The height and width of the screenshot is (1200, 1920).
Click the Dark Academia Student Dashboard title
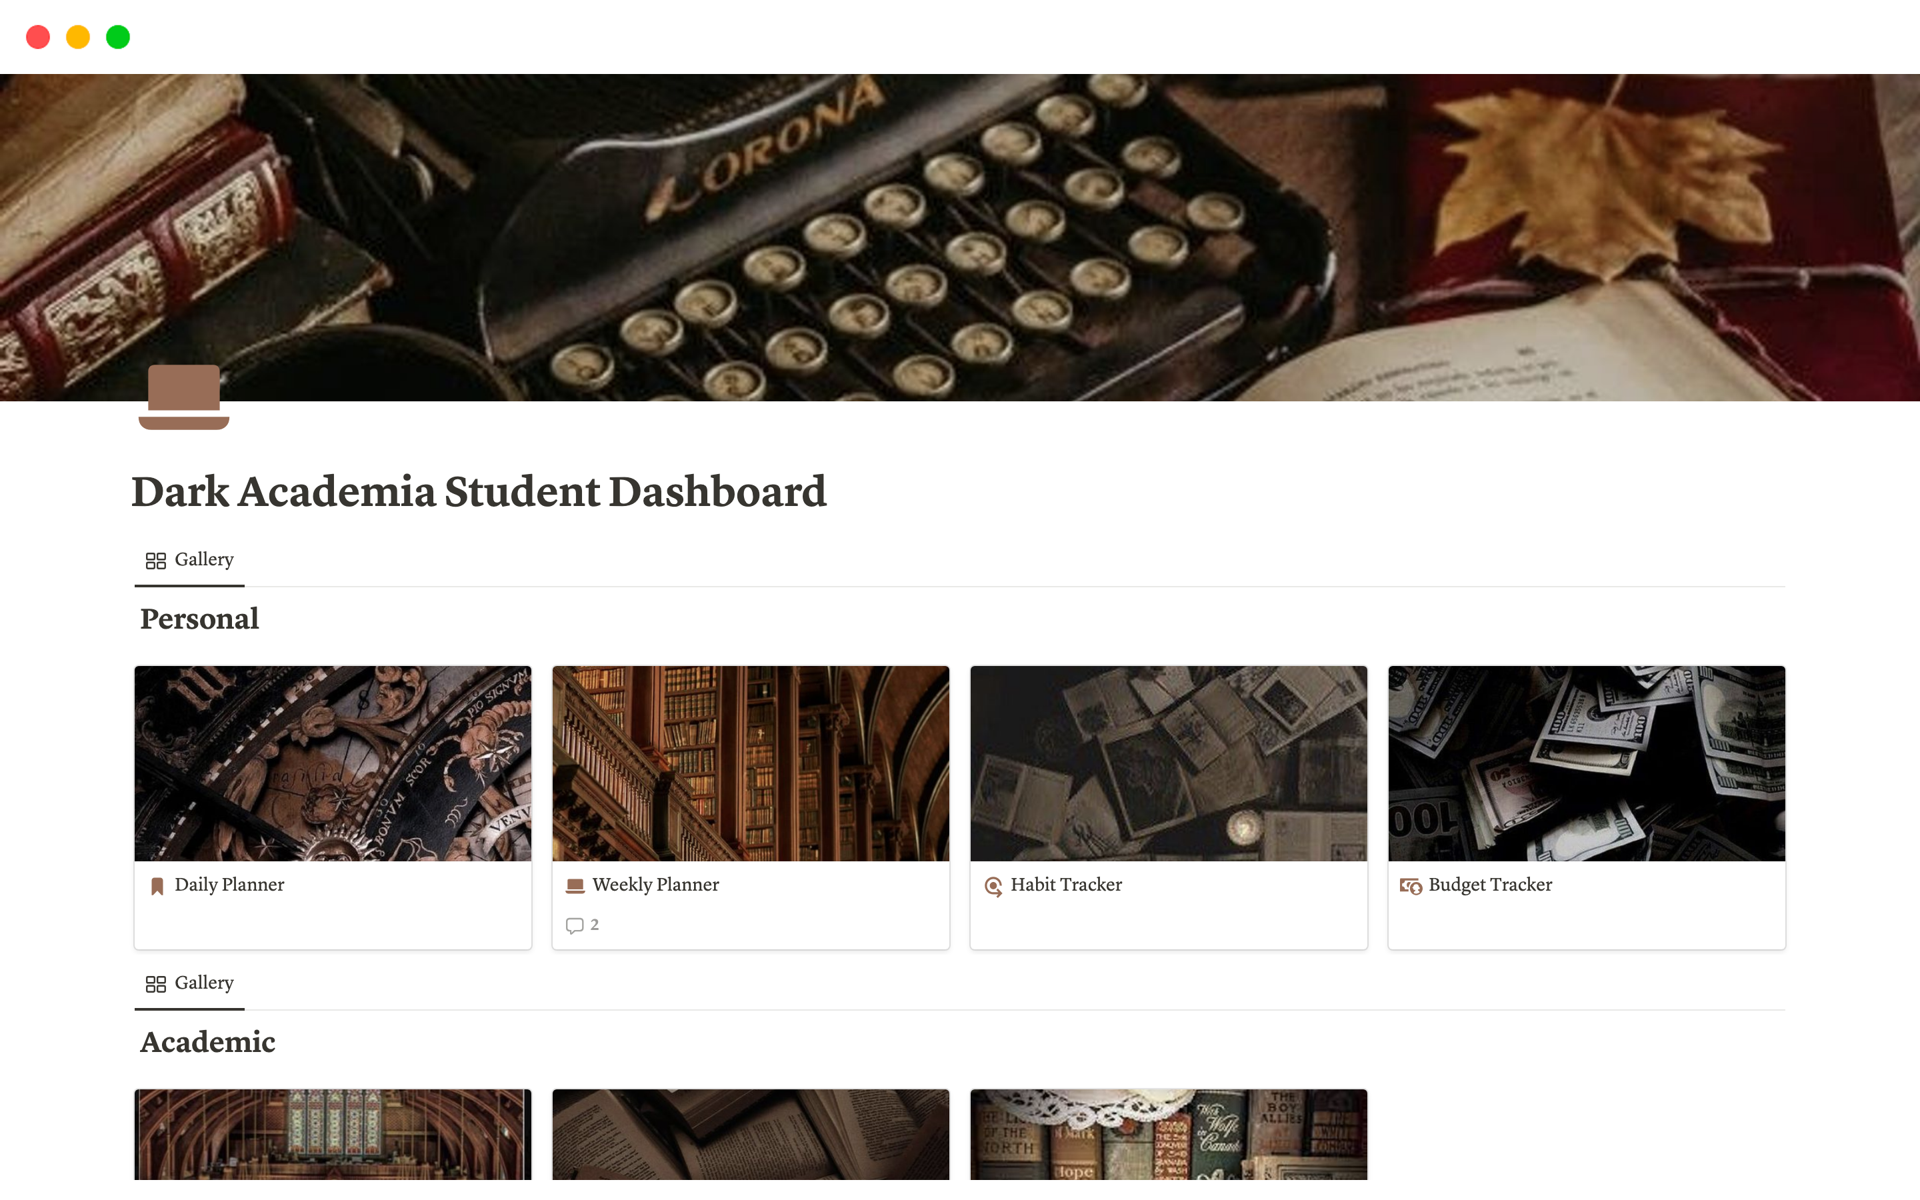click(x=479, y=492)
